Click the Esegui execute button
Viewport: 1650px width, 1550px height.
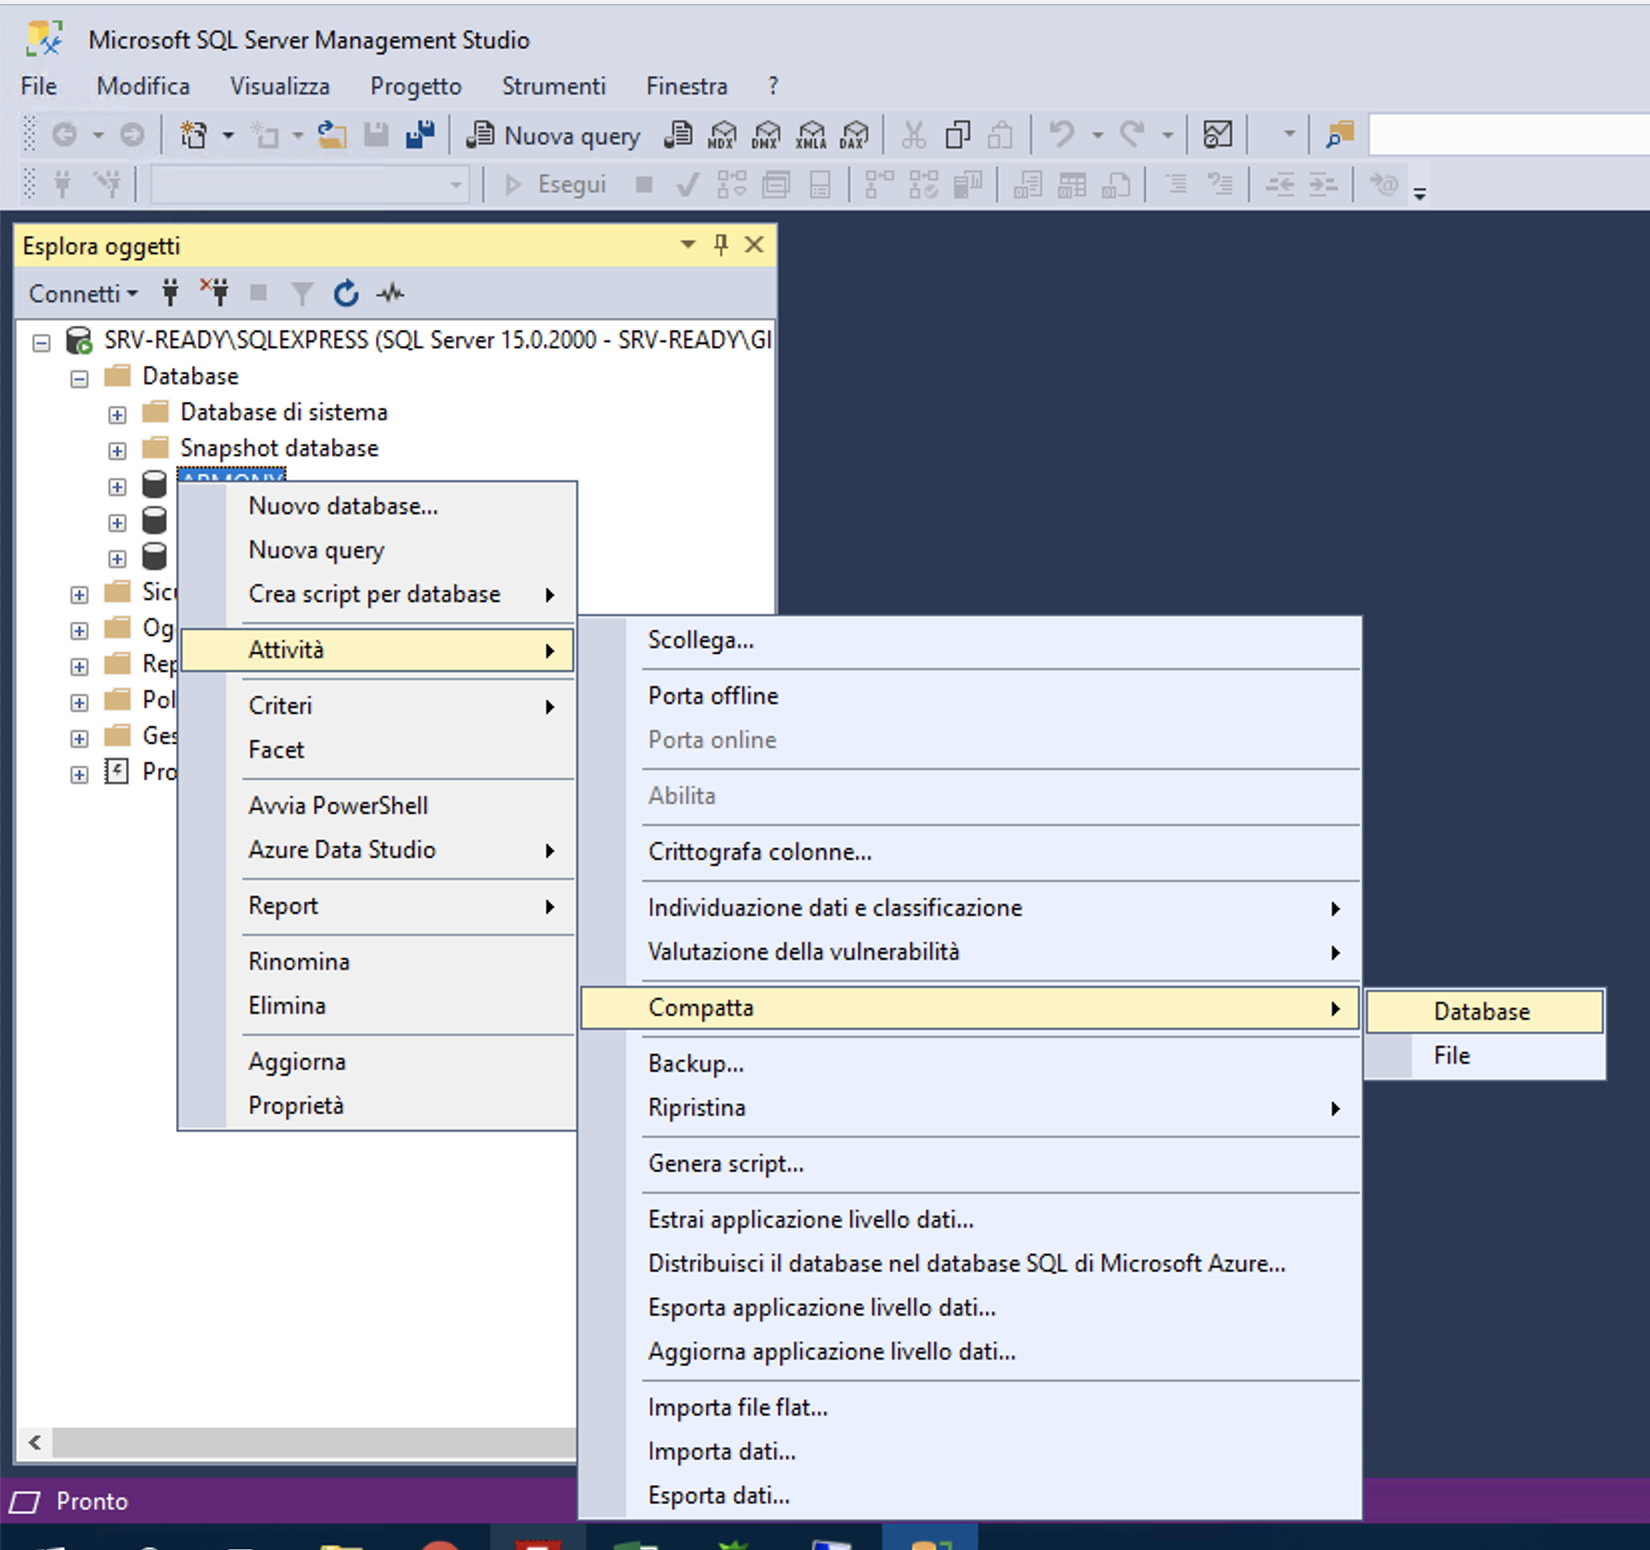click(557, 184)
